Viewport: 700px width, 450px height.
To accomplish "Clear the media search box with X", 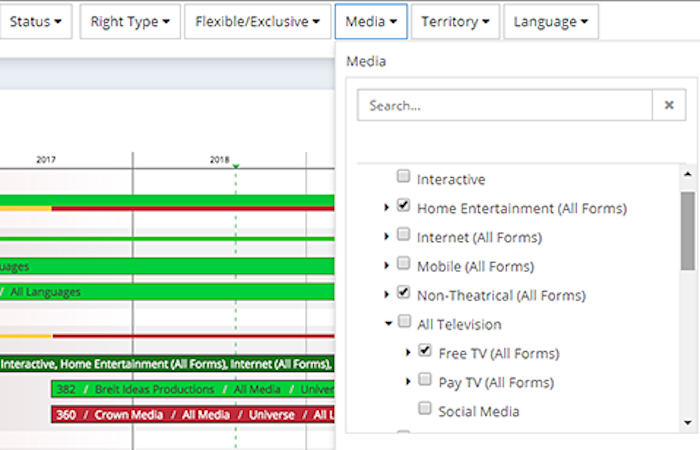I will coord(669,105).
